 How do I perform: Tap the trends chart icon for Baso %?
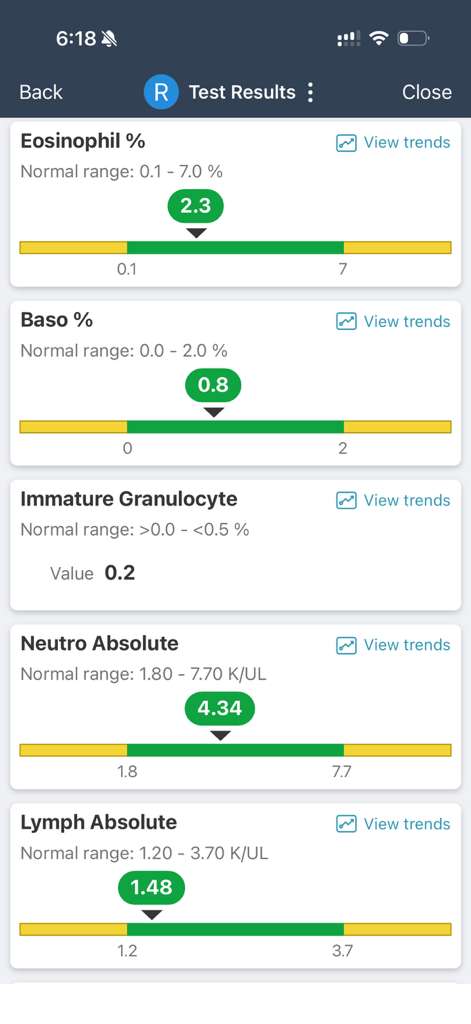(x=346, y=321)
